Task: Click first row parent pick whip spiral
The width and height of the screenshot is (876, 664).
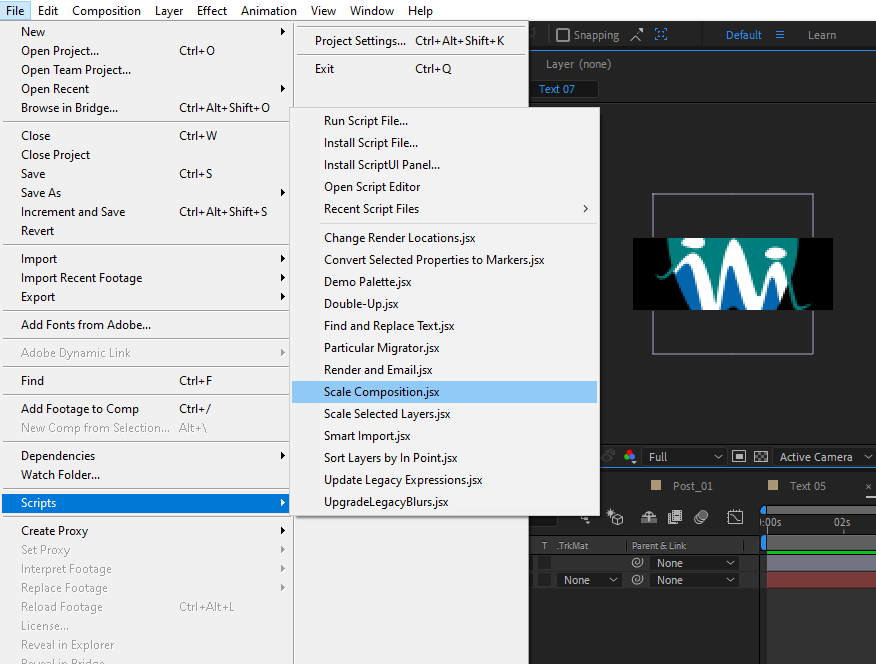Action: (x=637, y=563)
